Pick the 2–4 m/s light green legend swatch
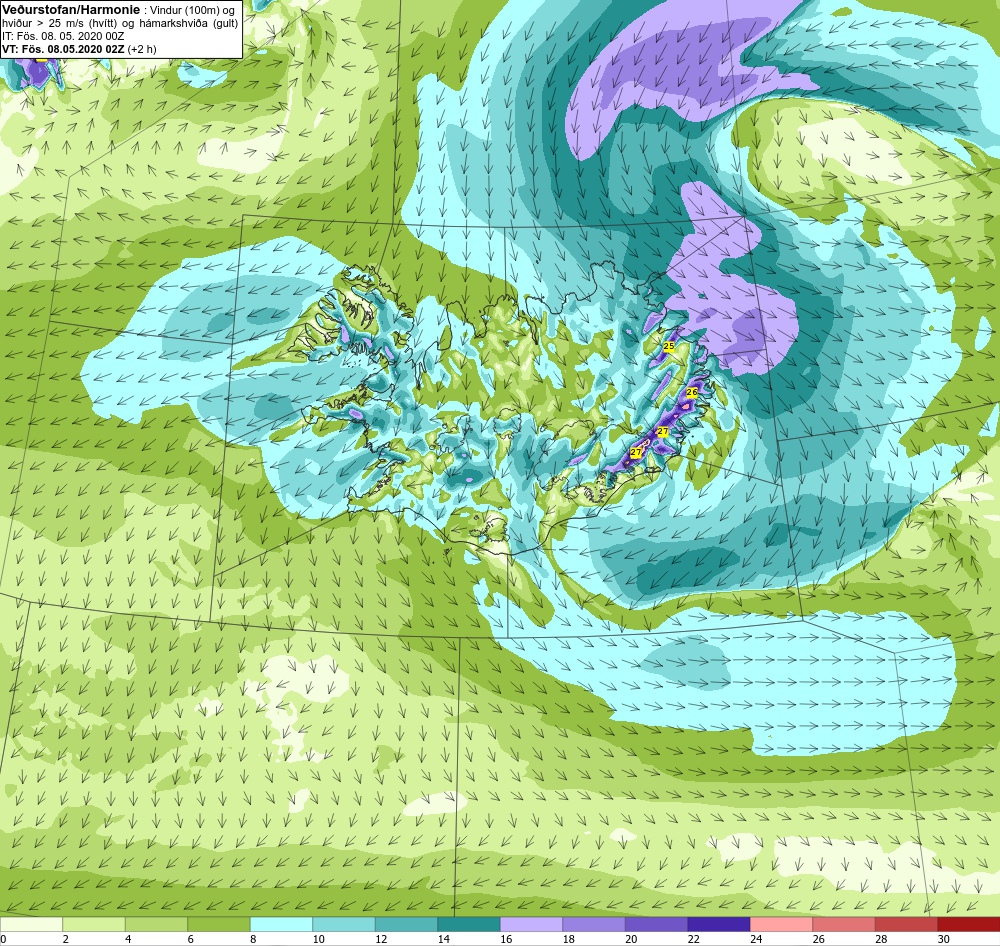The image size is (1000, 946). 94,924
